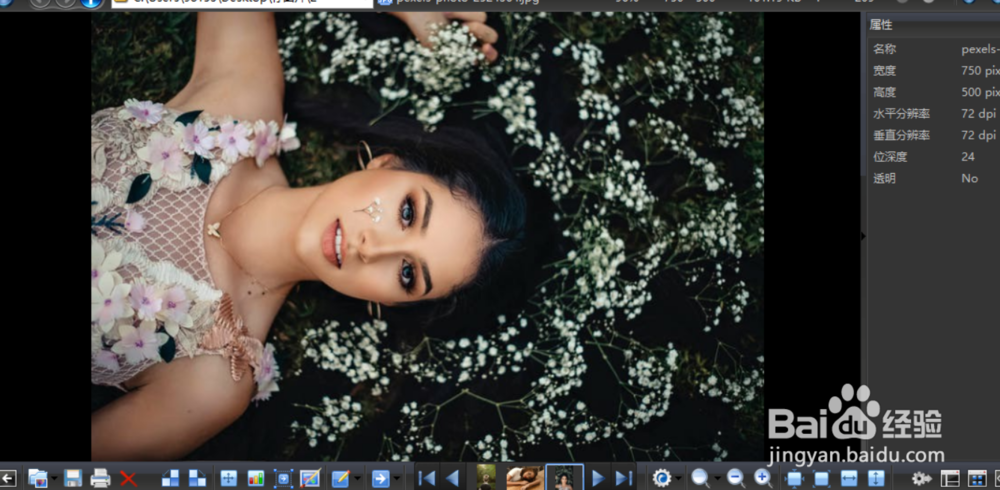Fit the image to window width
1000x490 pixels.
point(849,478)
